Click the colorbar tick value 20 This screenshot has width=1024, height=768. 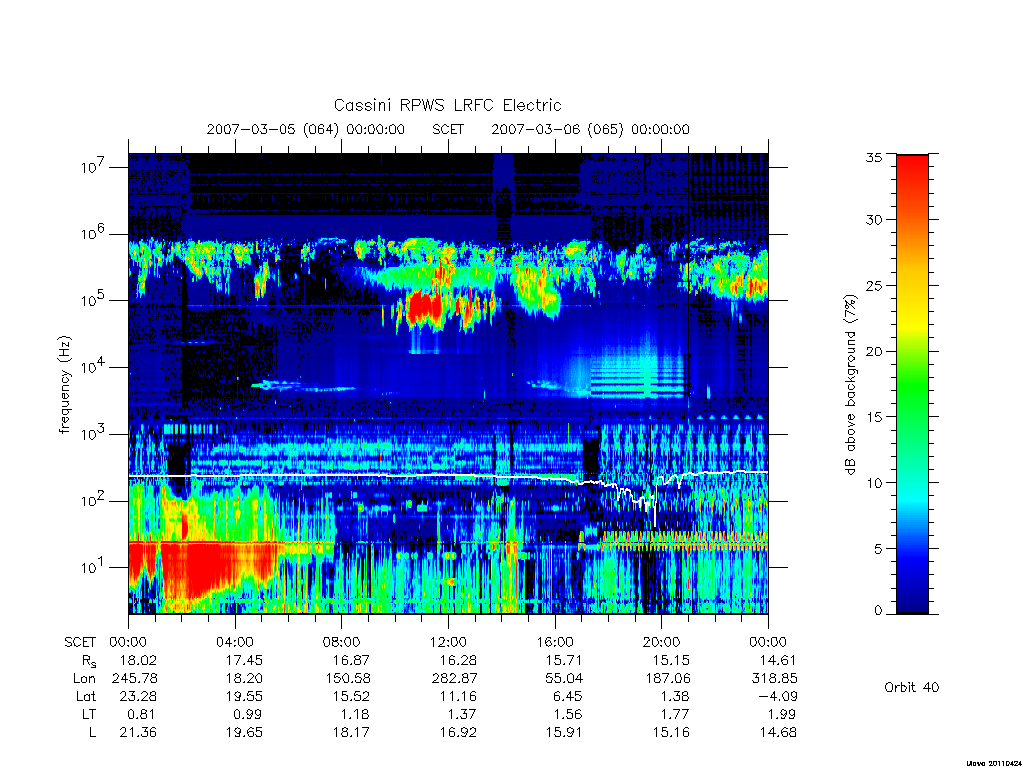873,351
